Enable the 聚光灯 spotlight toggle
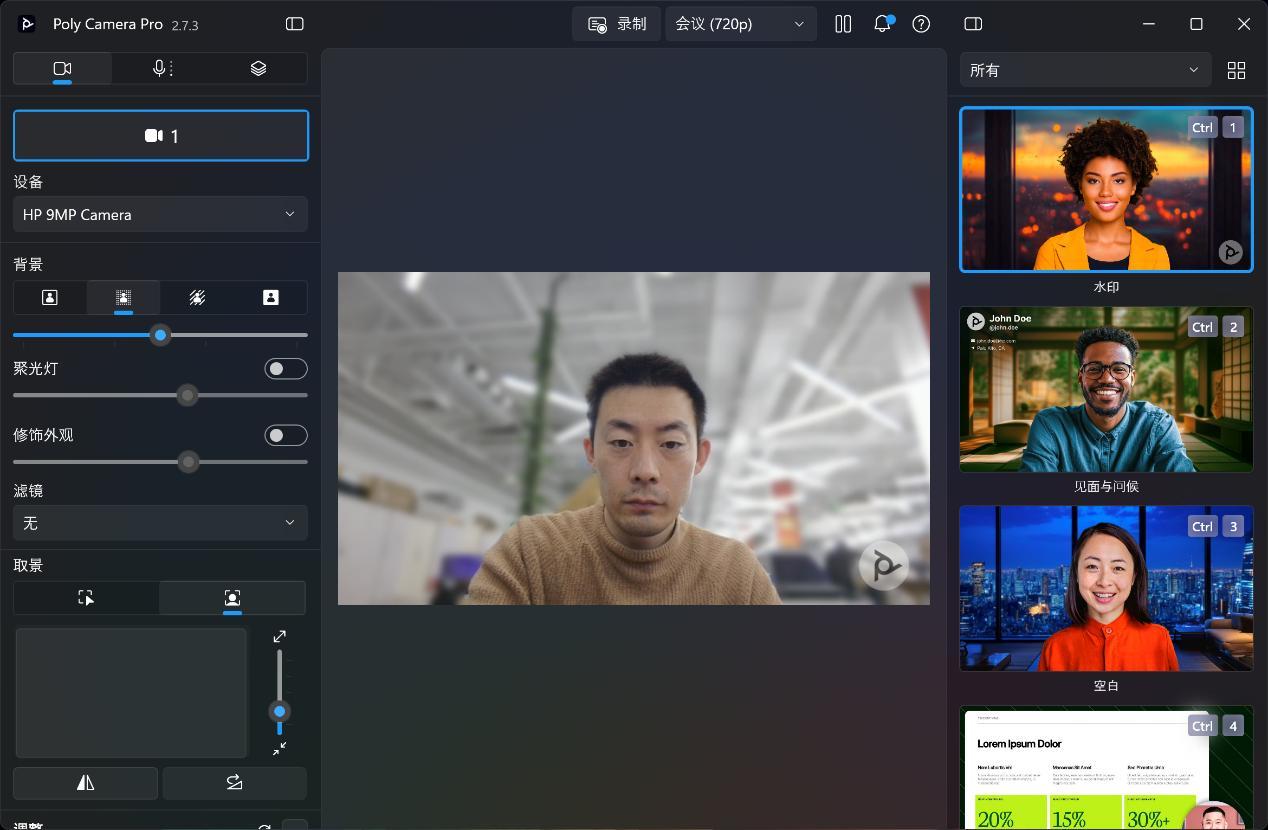 (x=285, y=369)
